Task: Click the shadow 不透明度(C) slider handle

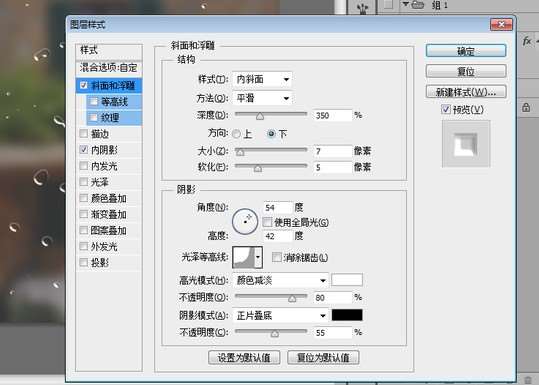Action: pyautogui.click(x=274, y=333)
